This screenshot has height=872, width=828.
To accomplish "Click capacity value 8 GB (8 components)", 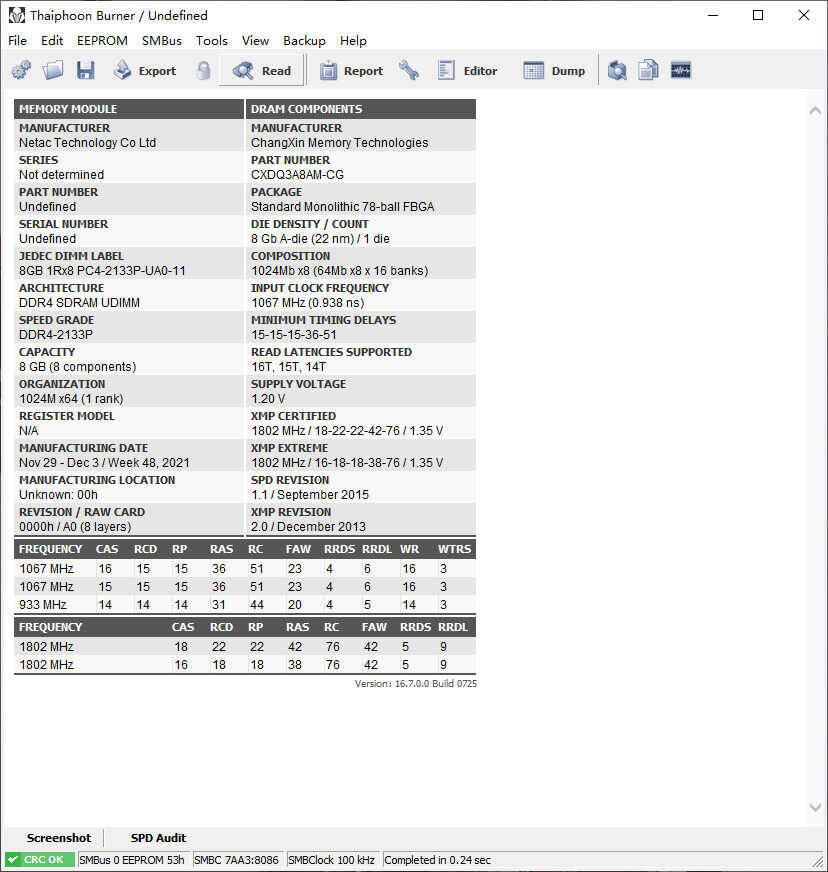I will [x=77, y=366].
